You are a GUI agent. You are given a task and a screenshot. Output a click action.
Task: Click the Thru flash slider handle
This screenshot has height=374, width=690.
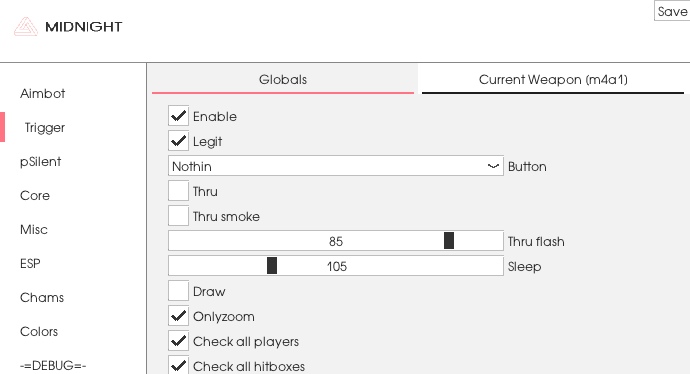coord(449,241)
